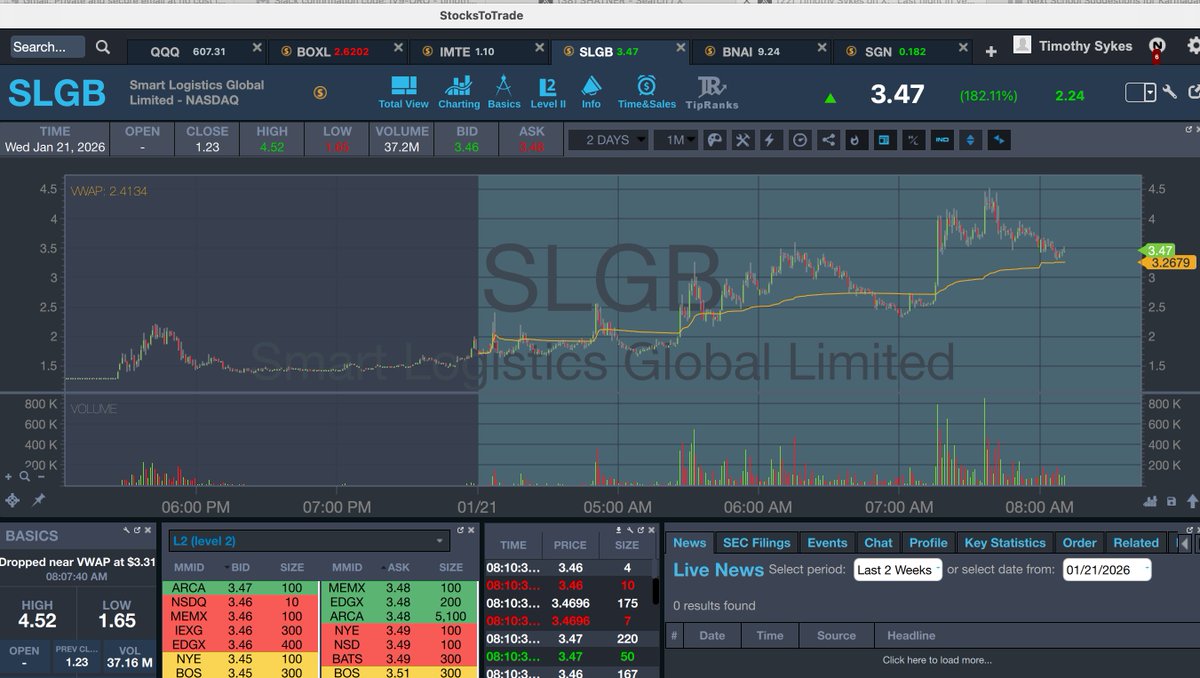
Task: Open the Related tab
Action: pyautogui.click(x=1136, y=542)
